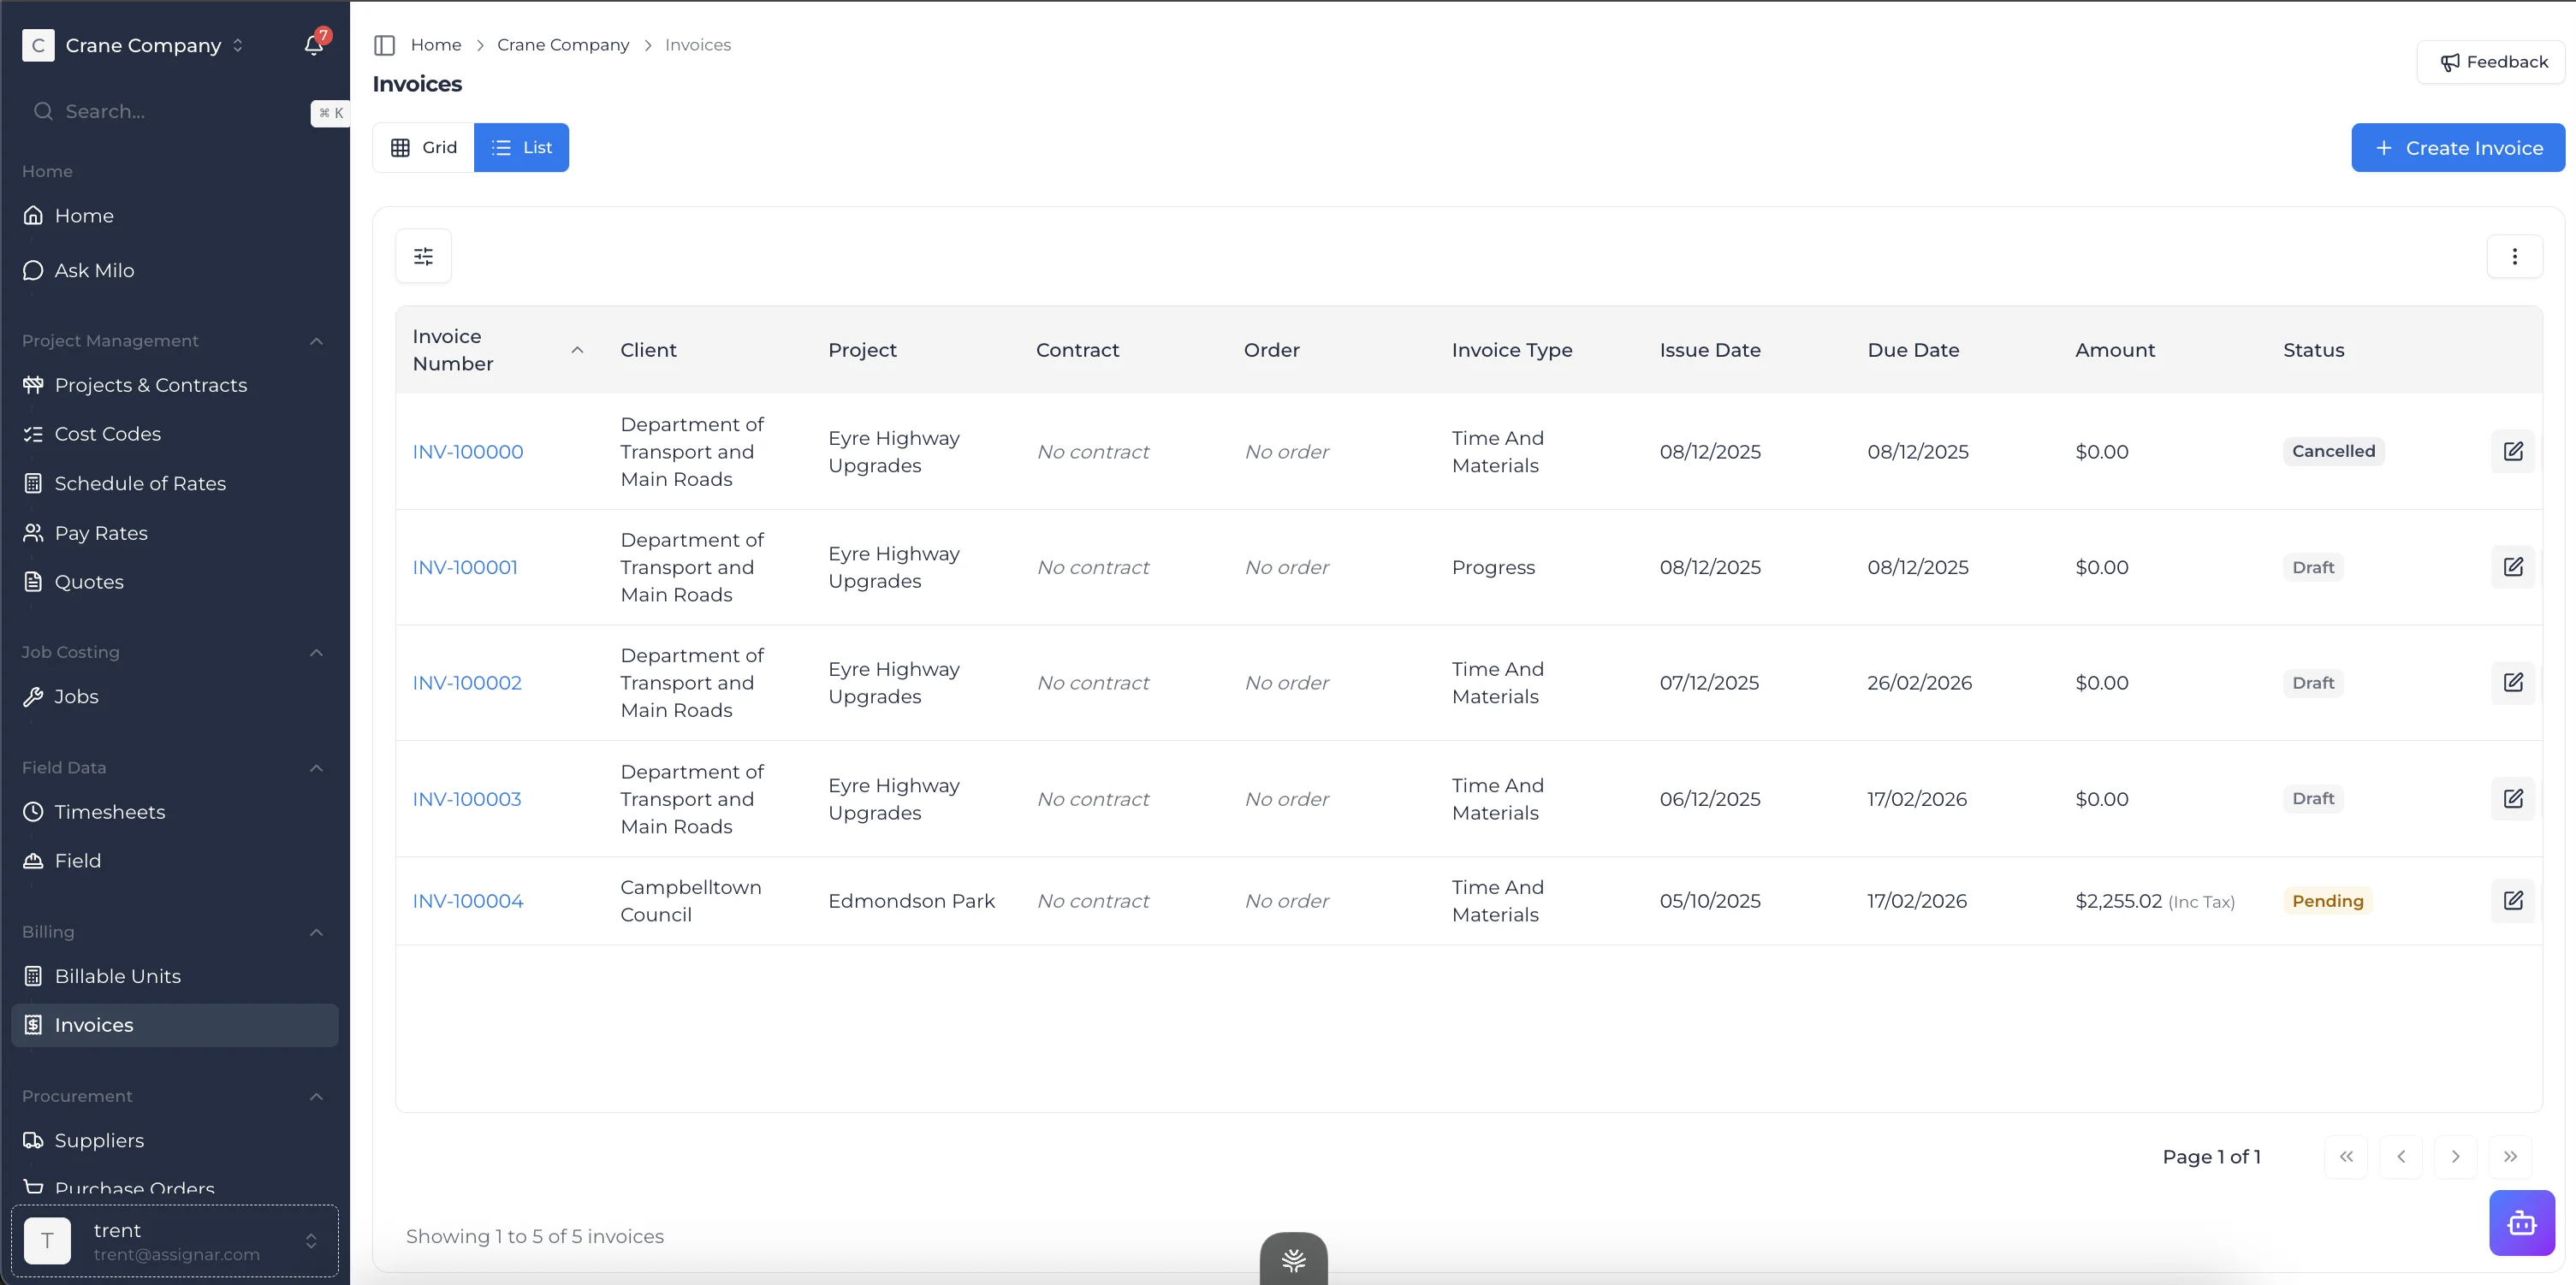Open the three-dot table options menu

coord(2514,256)
